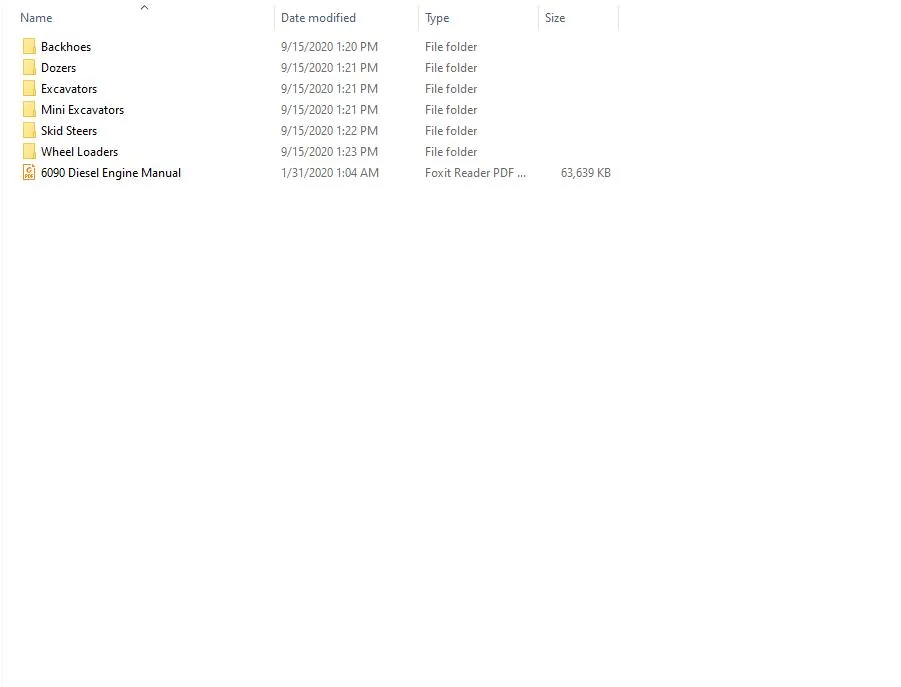901x687 pixels.
Task: Click the Foxit Reader PDF type cell
Action: point(475,173)
